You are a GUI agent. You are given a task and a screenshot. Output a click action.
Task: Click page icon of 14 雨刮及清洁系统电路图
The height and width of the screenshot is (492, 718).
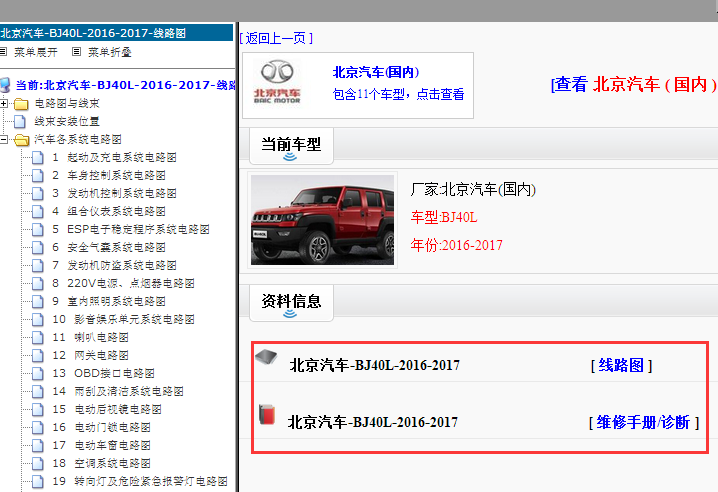[38, 392]
